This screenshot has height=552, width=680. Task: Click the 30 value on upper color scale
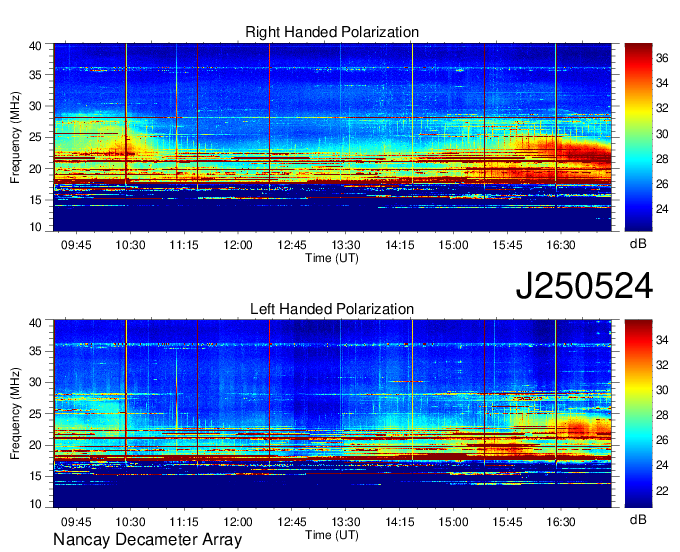pos(662,134)
